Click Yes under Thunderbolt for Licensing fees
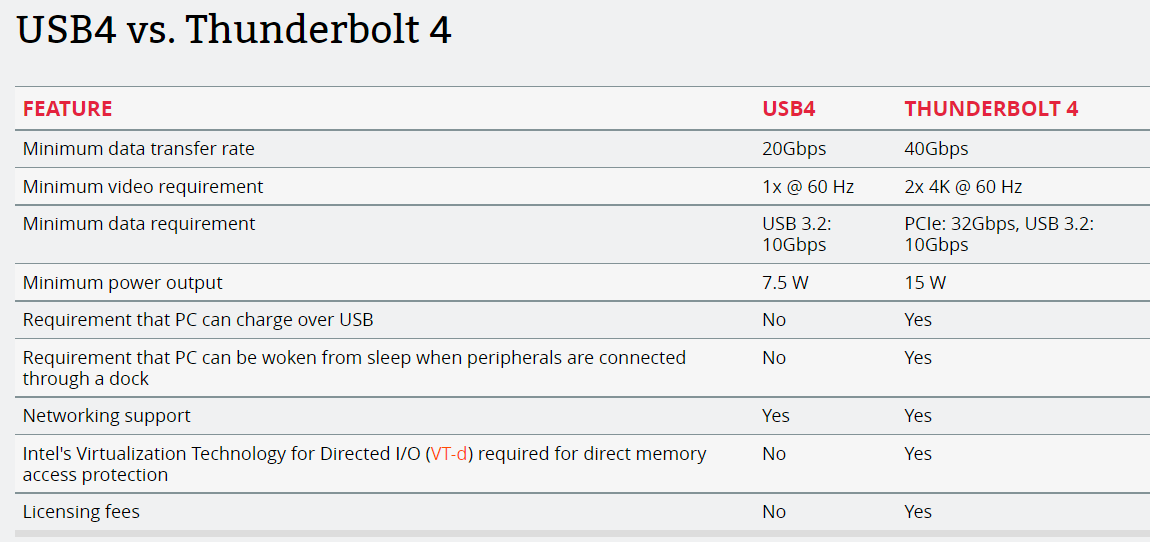Viewport: 1150px width, 542px height. click(918, 511)
